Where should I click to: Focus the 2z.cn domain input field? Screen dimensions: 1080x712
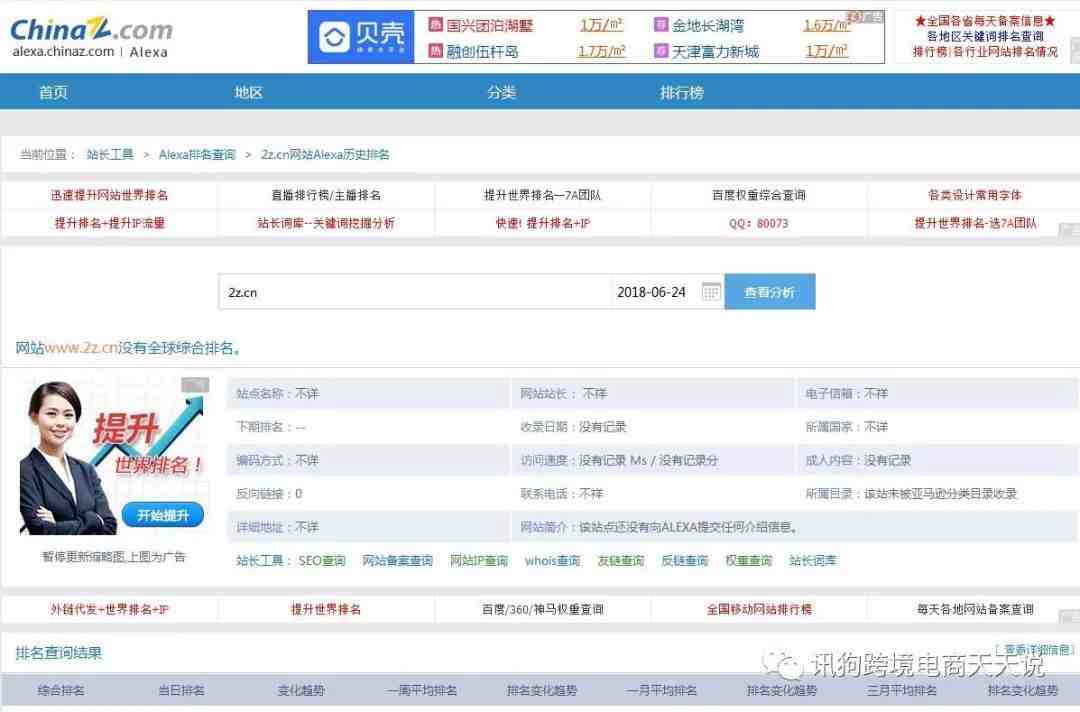click(415, 292)
